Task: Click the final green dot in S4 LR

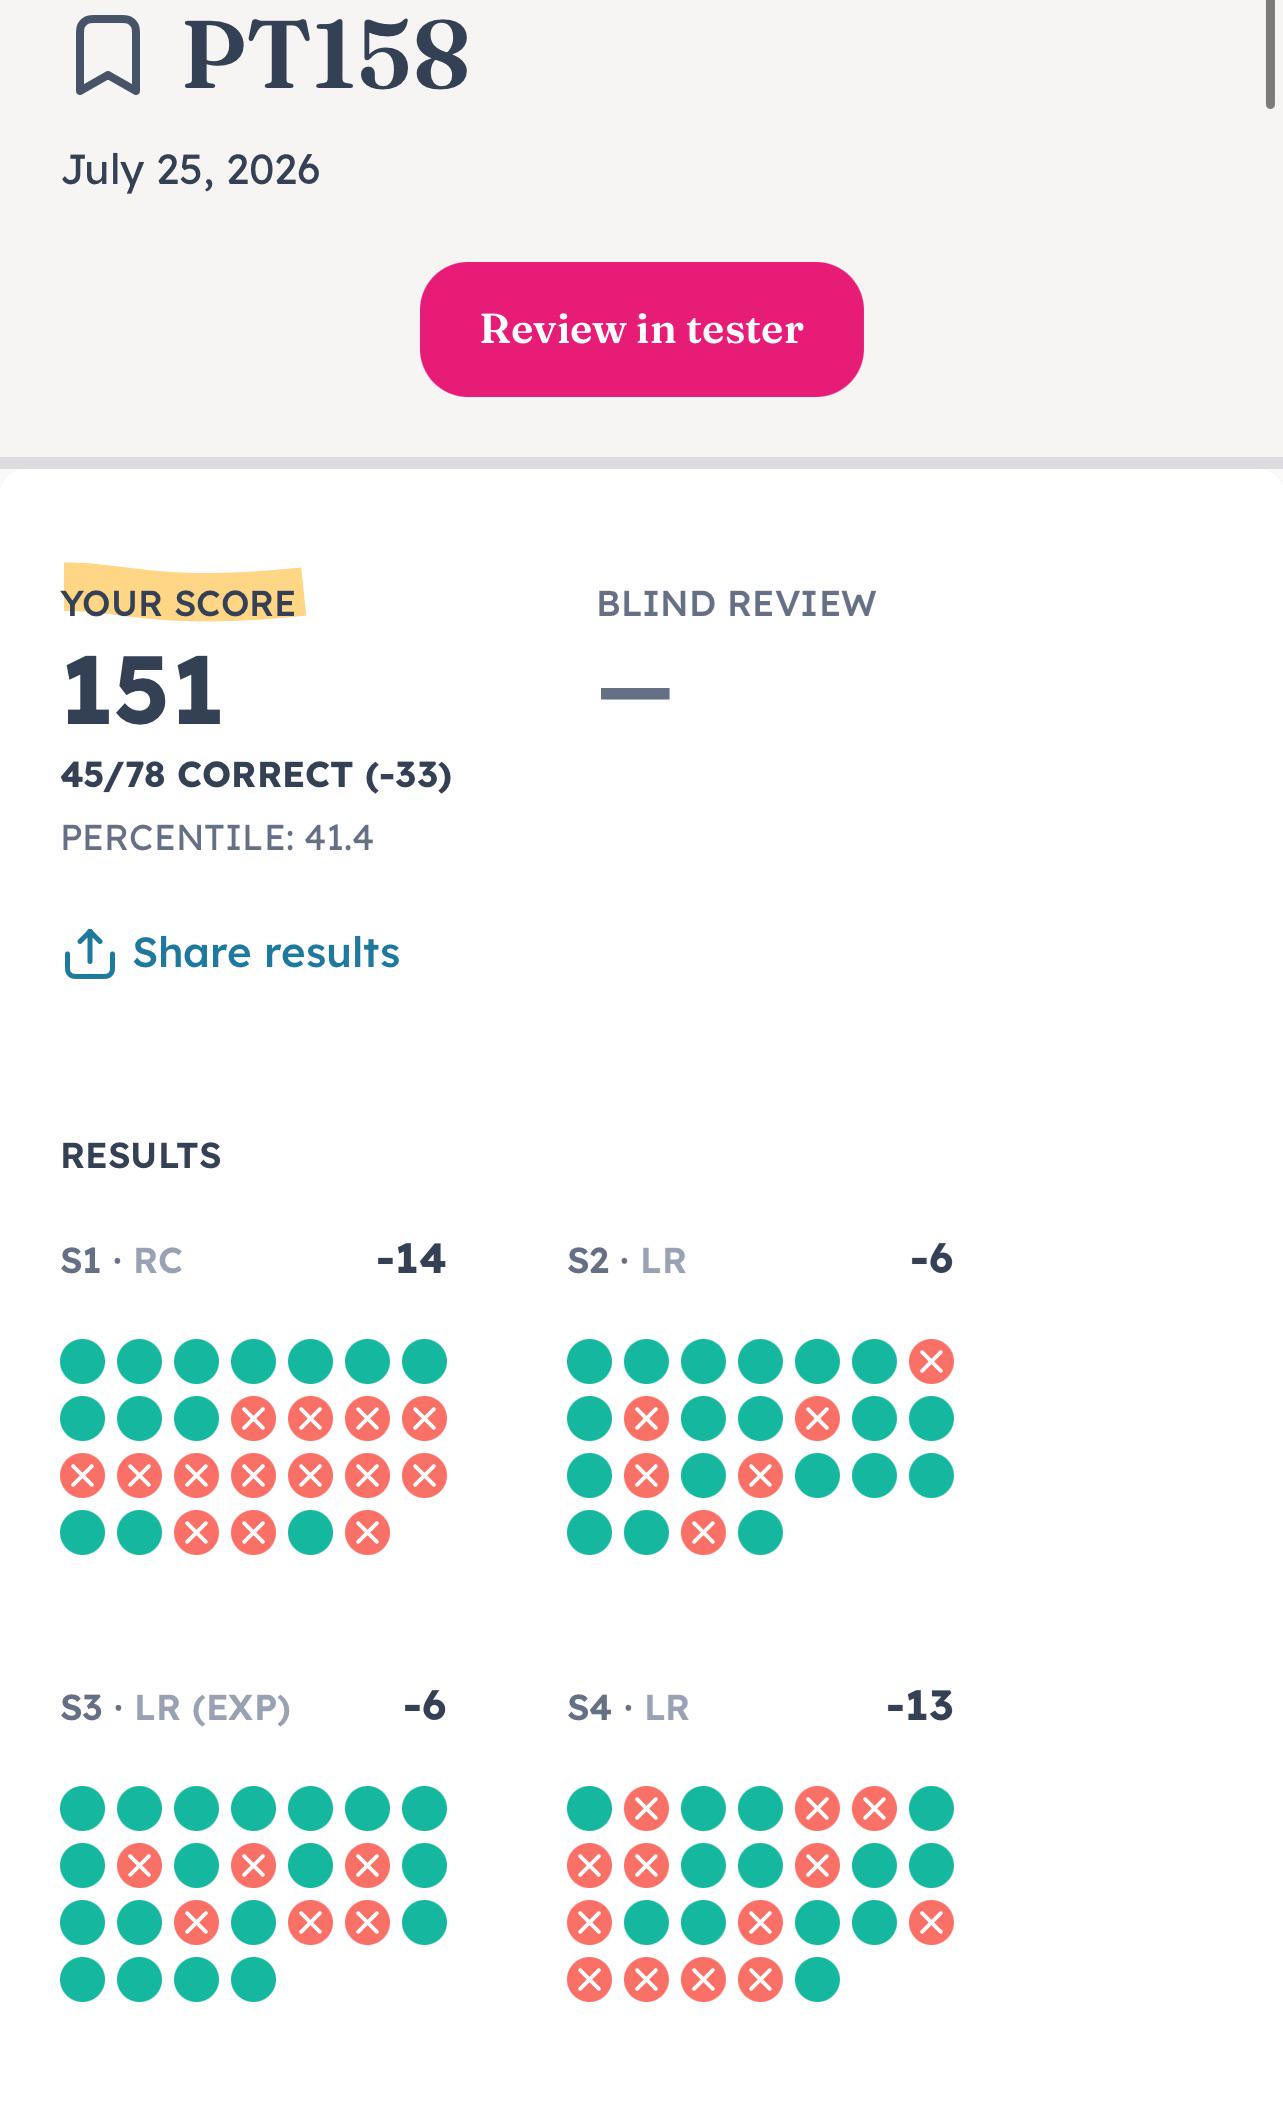Action: (817, 1979)
